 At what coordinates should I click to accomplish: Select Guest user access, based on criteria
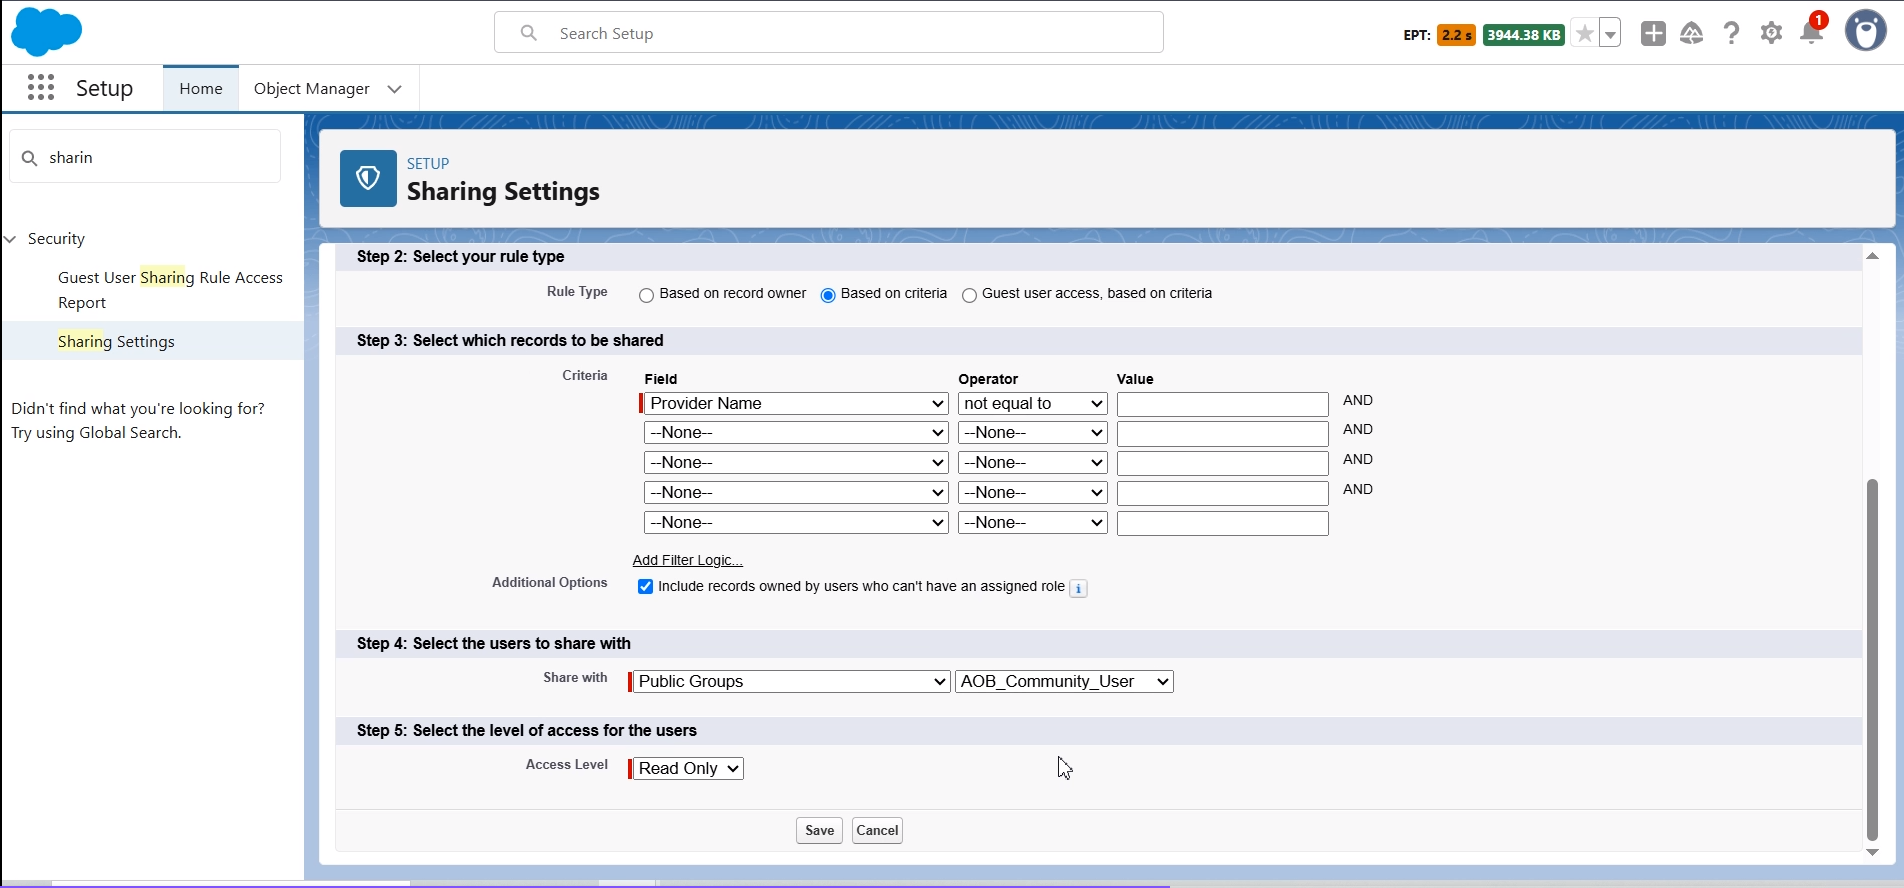tap(969, 295)
